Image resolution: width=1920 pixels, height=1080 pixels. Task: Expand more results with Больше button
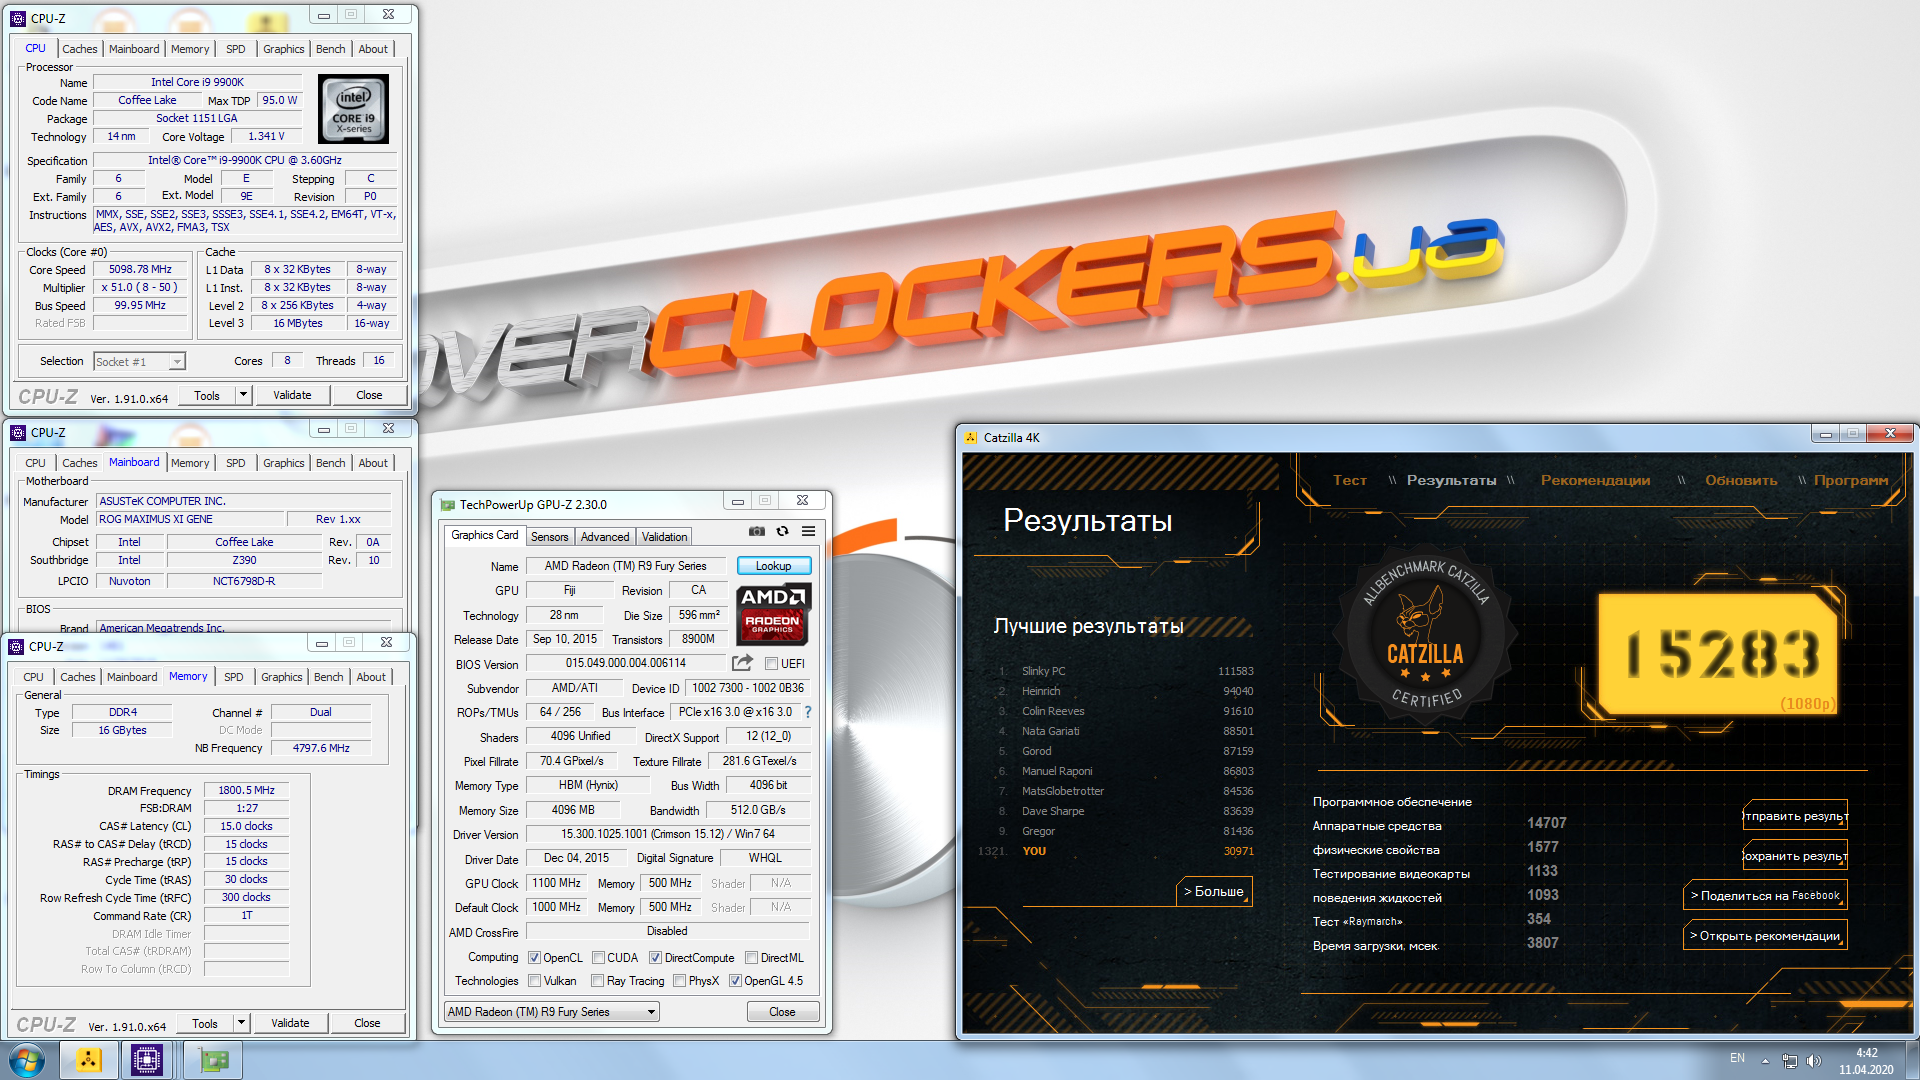coord(1213,891)
